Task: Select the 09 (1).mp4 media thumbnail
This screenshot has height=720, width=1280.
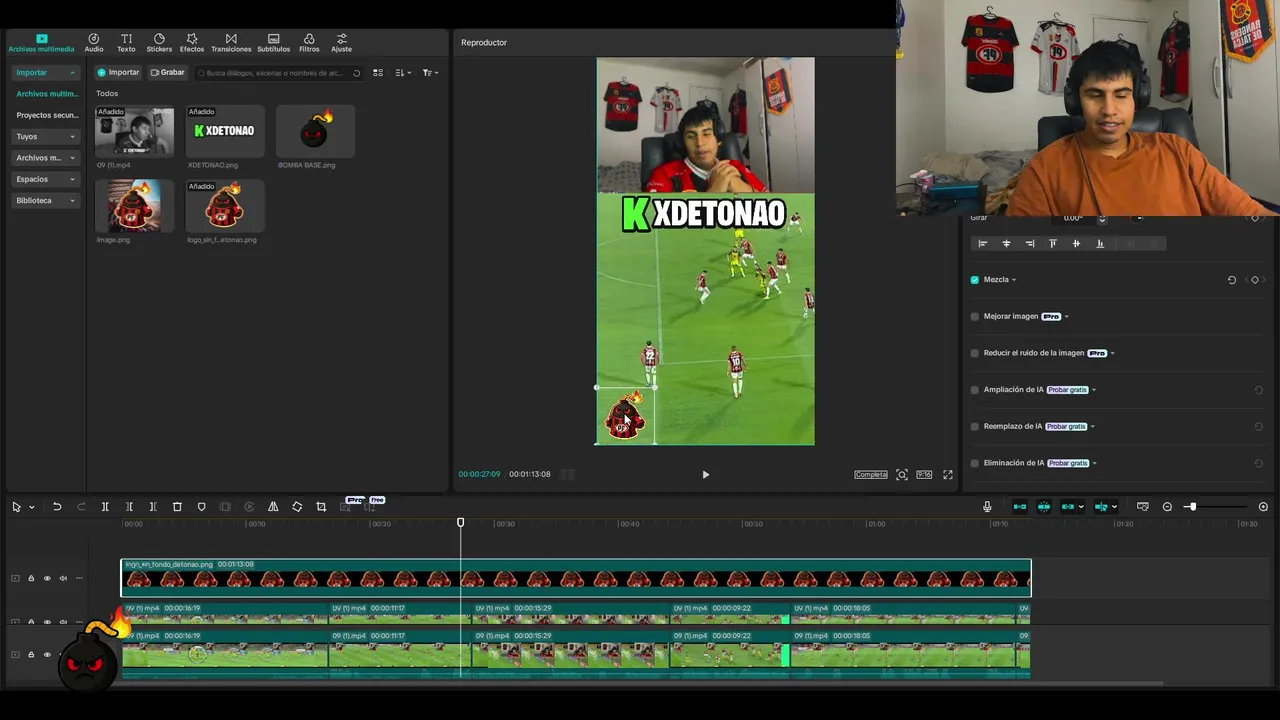Action: pyautogui.click(x=134, y=131)
